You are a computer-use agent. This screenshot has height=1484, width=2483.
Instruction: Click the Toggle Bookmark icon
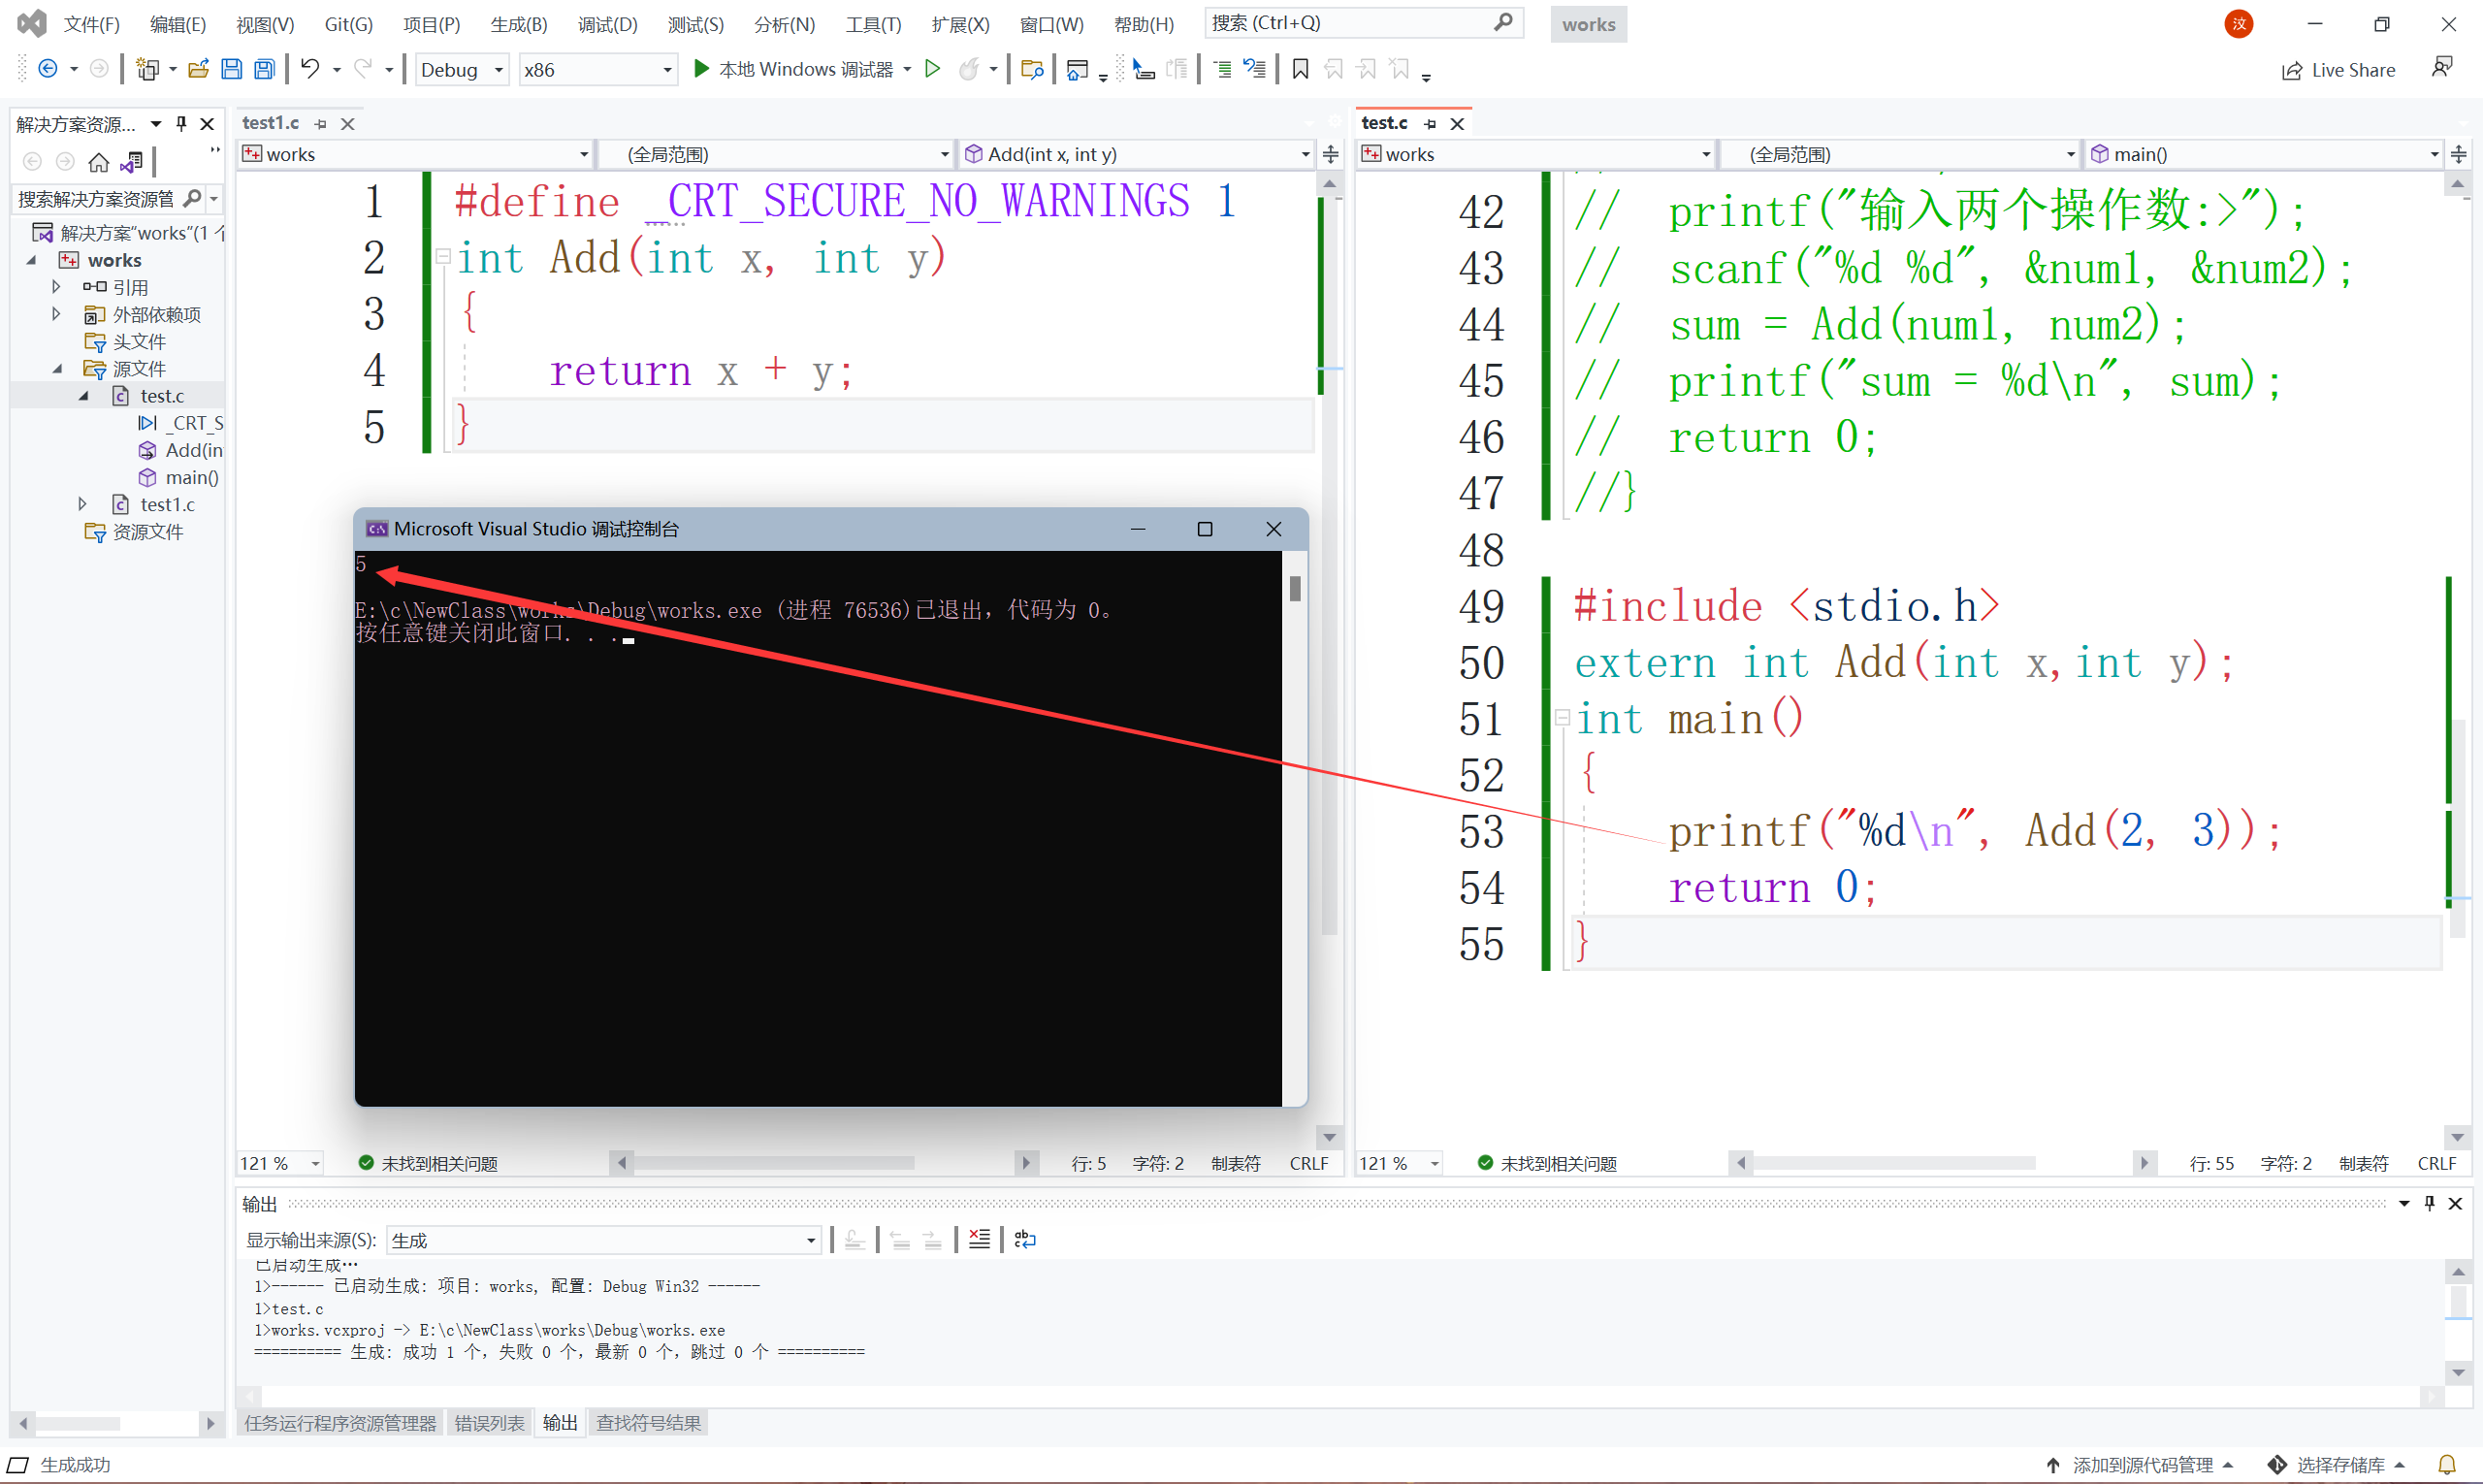[x=1300, y=69]
